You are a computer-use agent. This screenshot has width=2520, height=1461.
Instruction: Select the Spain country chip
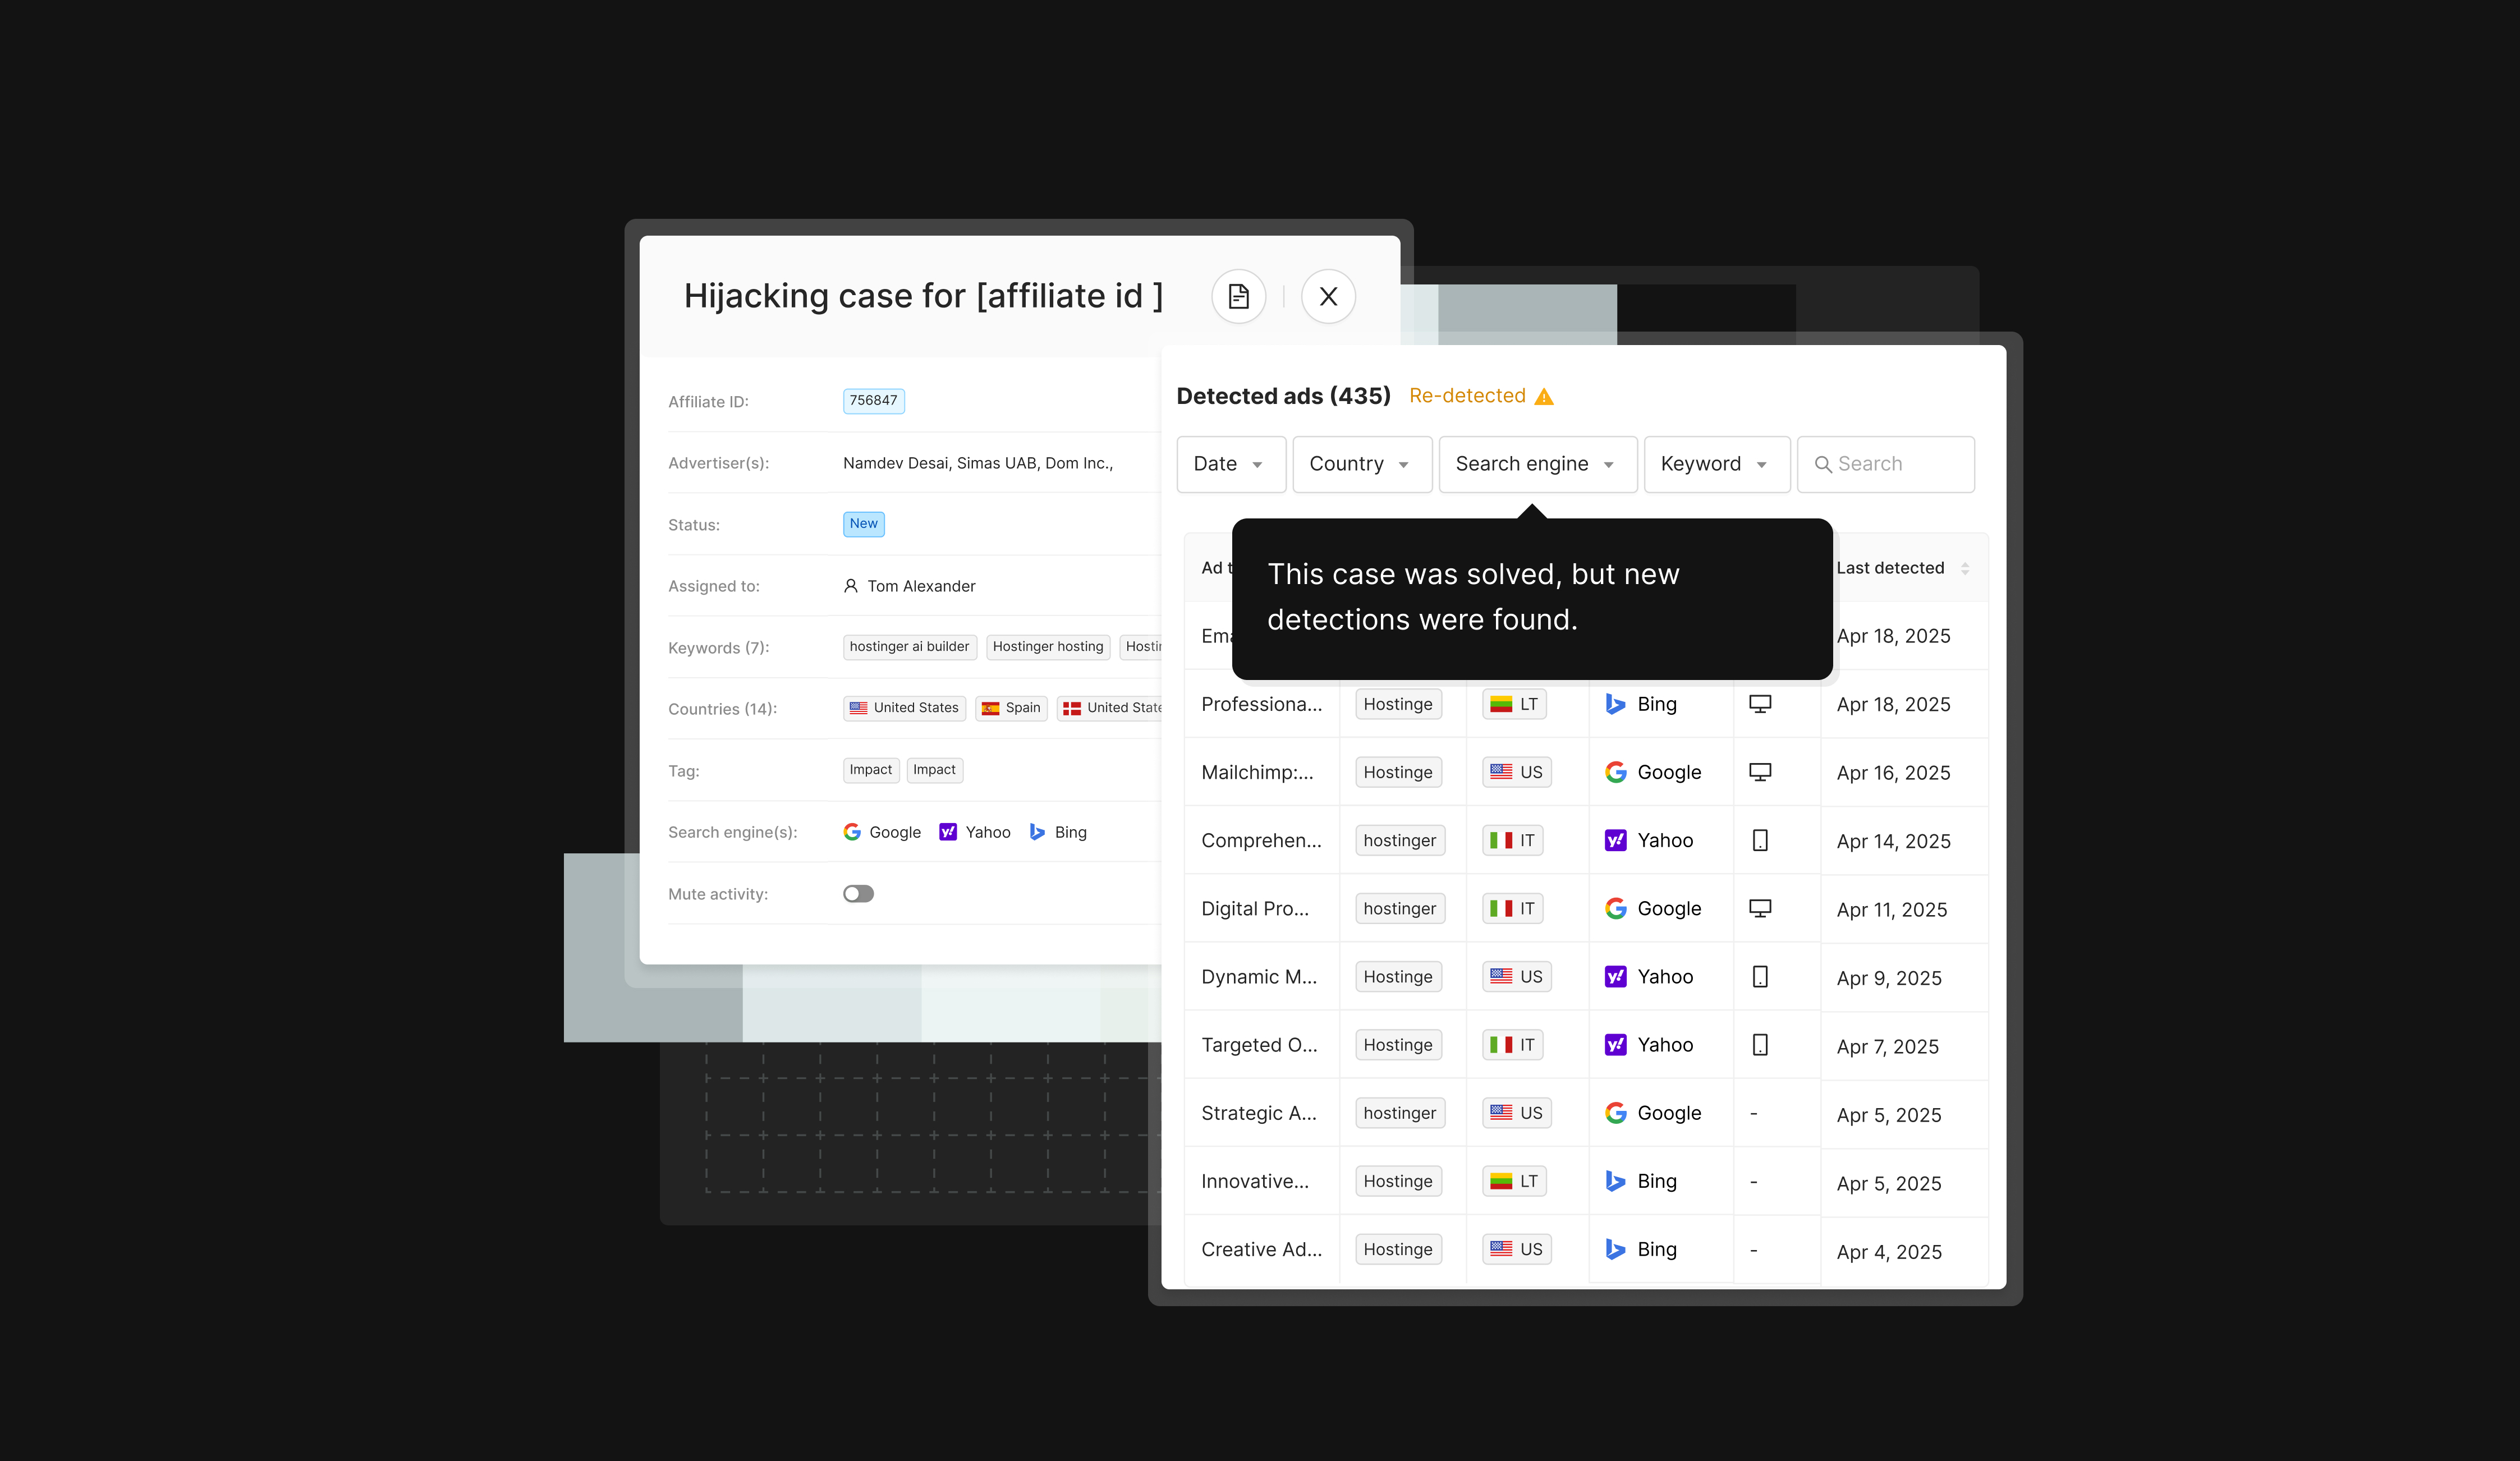coord(1011,708)
